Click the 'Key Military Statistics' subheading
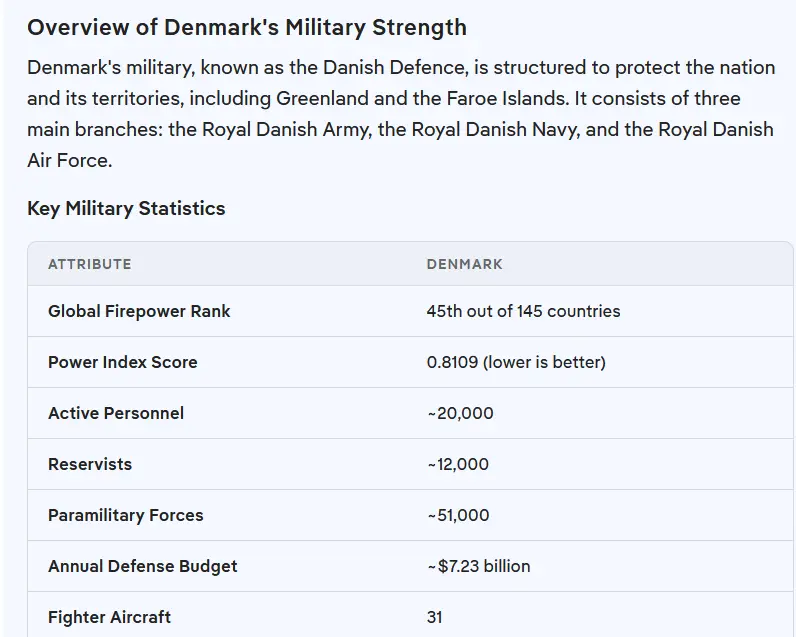 [126, 208]
